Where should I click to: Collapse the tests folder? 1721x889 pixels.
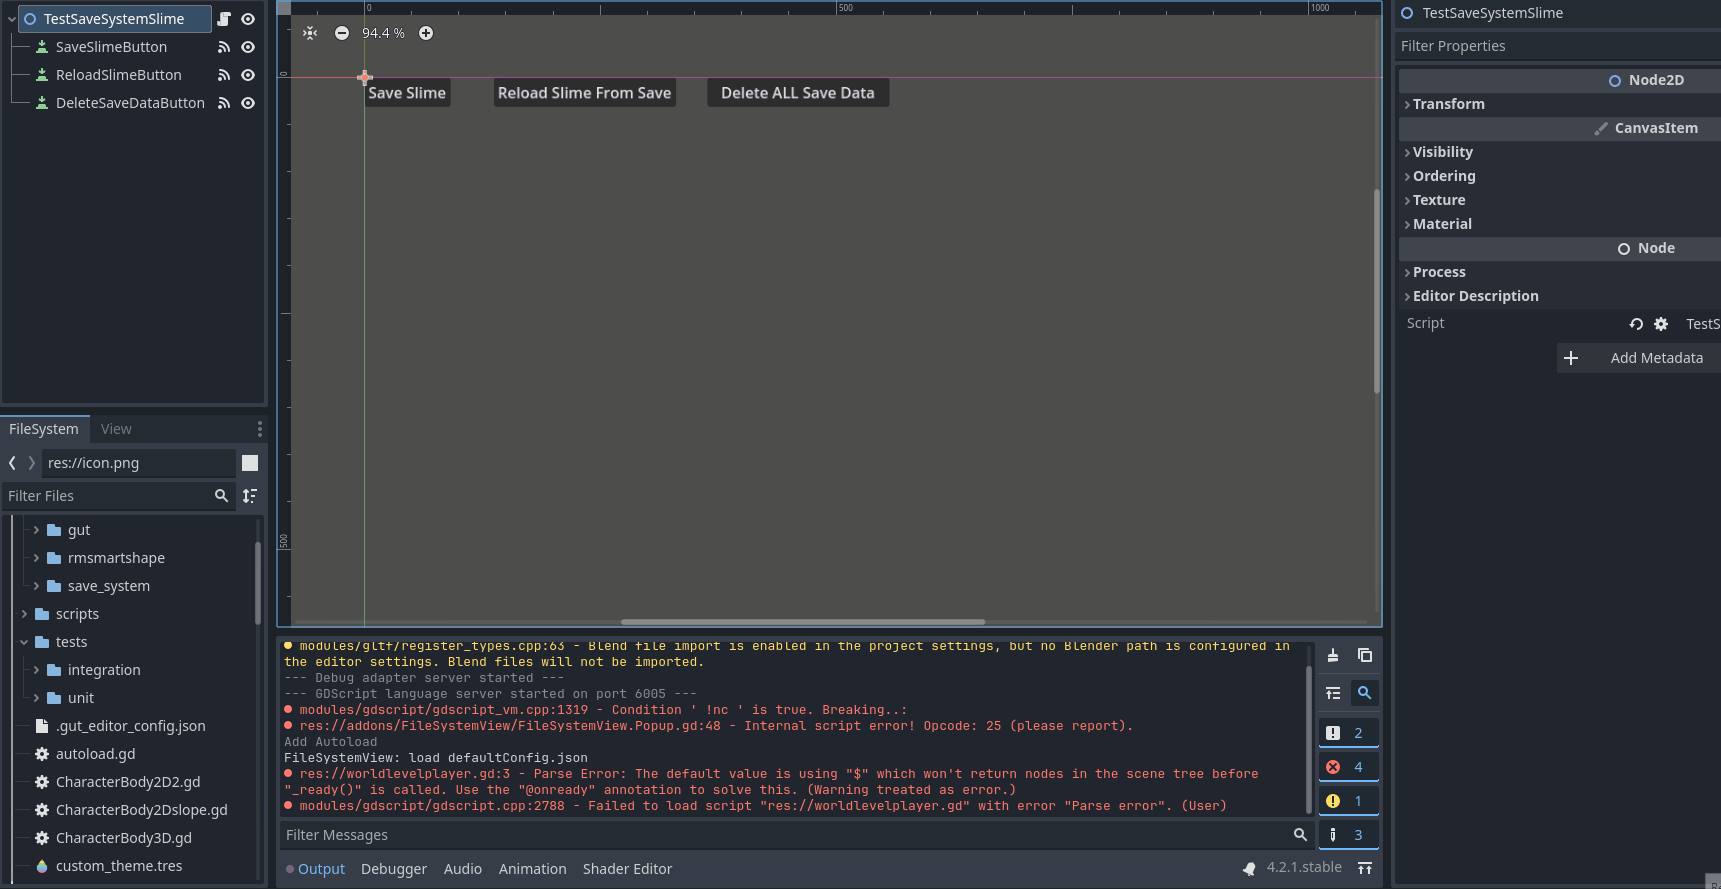point(24,642)
